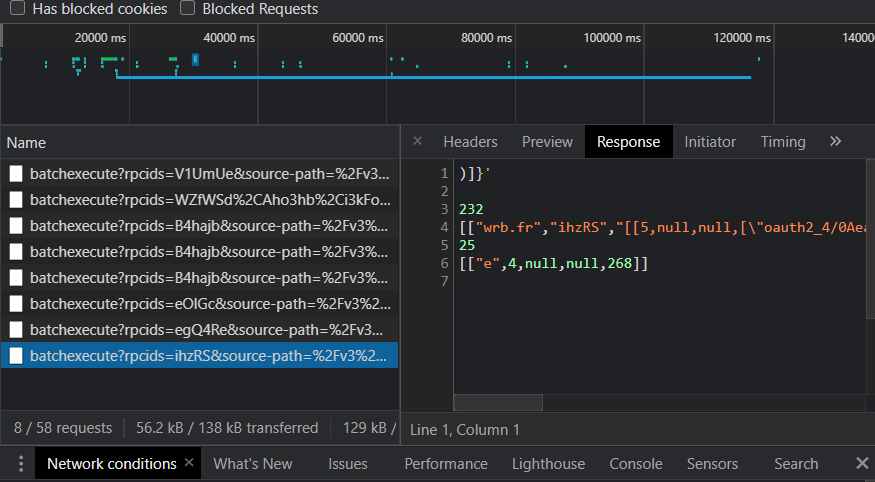Click file icon of egQ4Re request

(16, 329)
